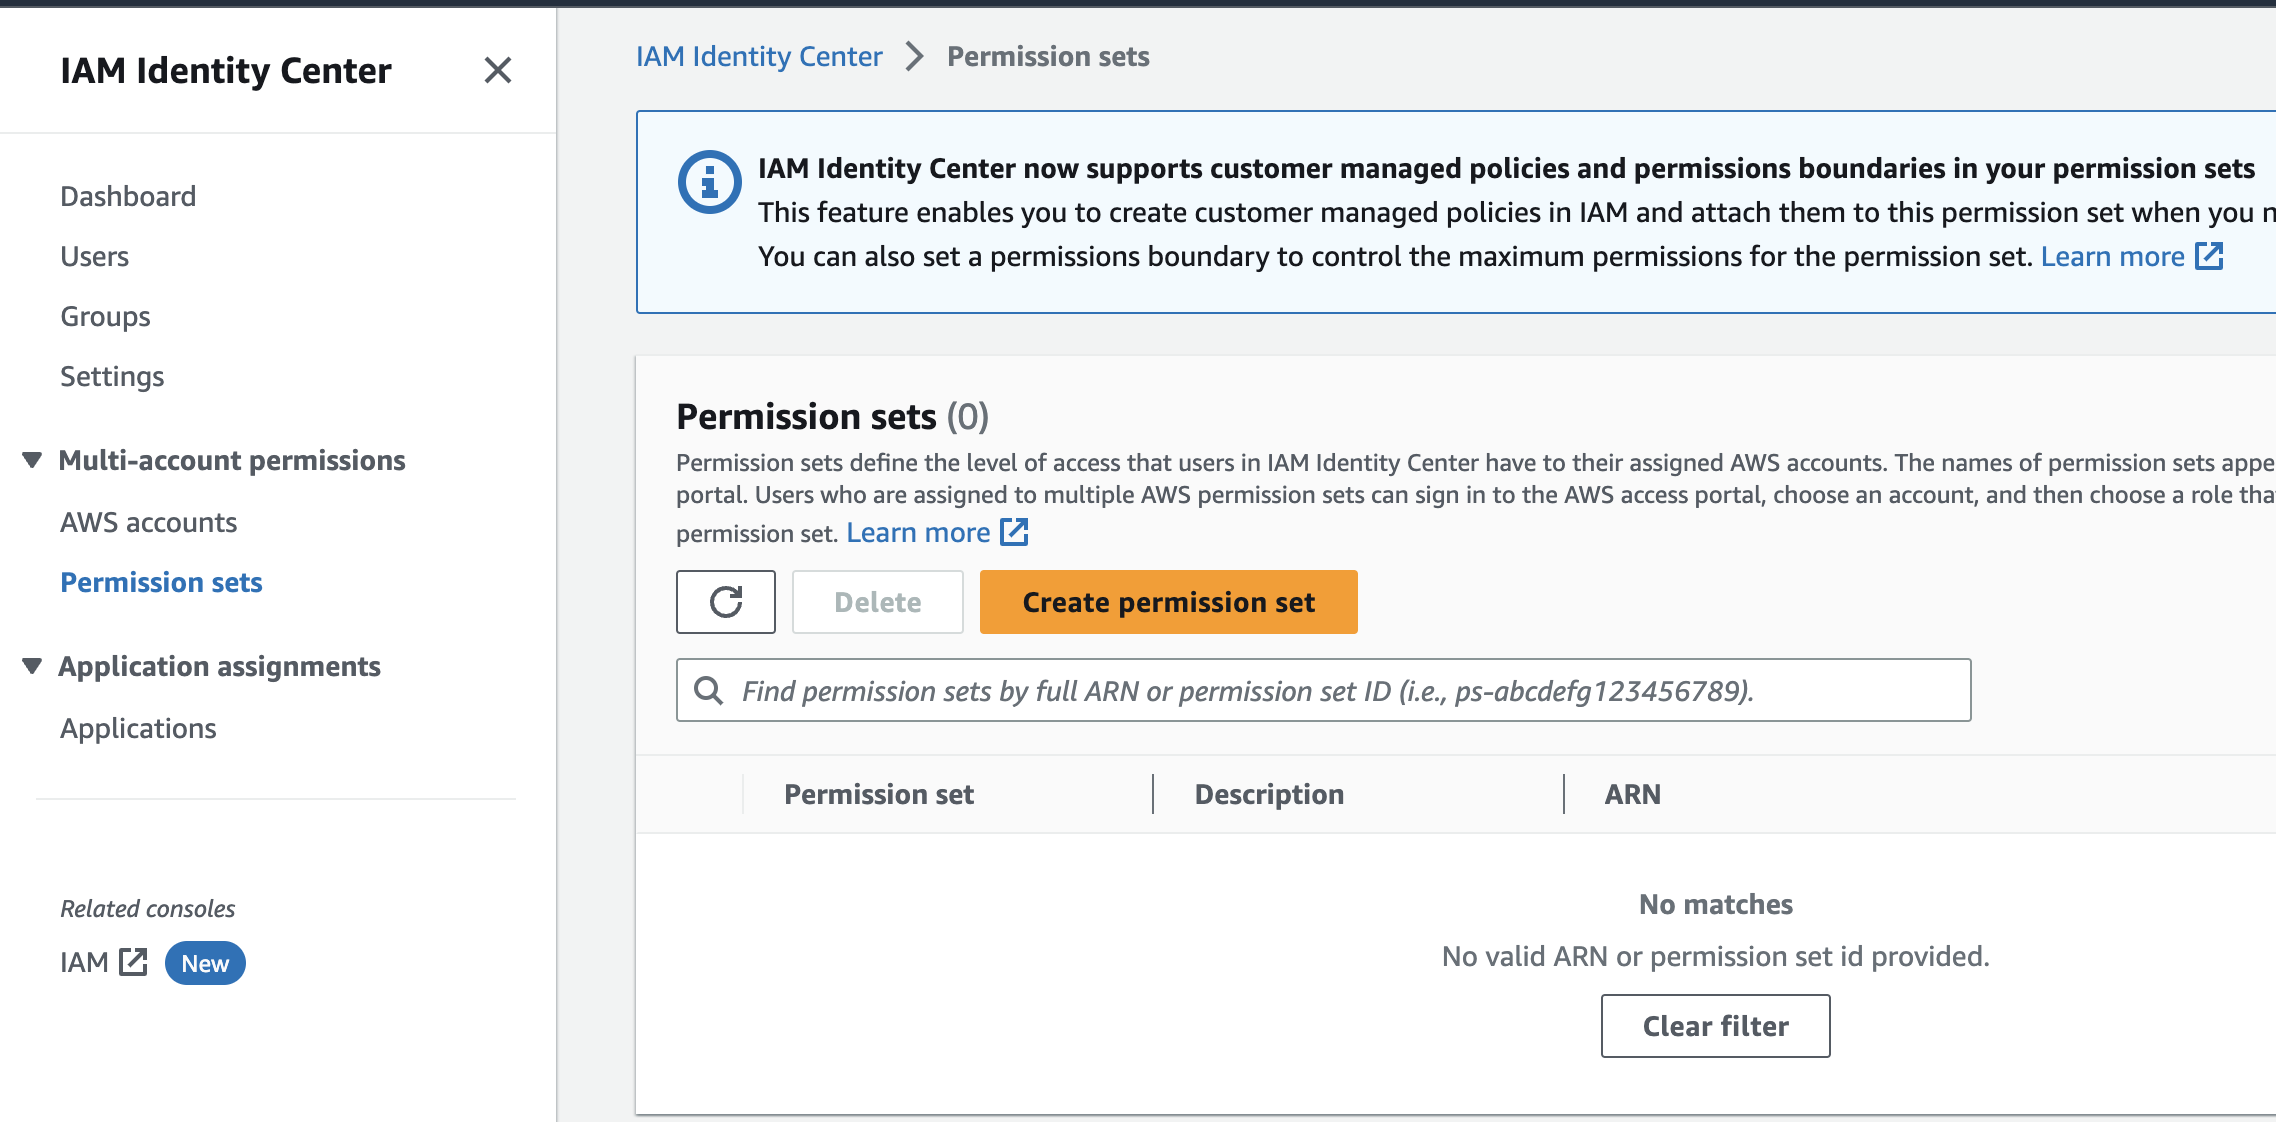Sort by Permission set column header
Image resolution: width=2276 pixels, height=1122 pixels.
click(x=878, y=794)
